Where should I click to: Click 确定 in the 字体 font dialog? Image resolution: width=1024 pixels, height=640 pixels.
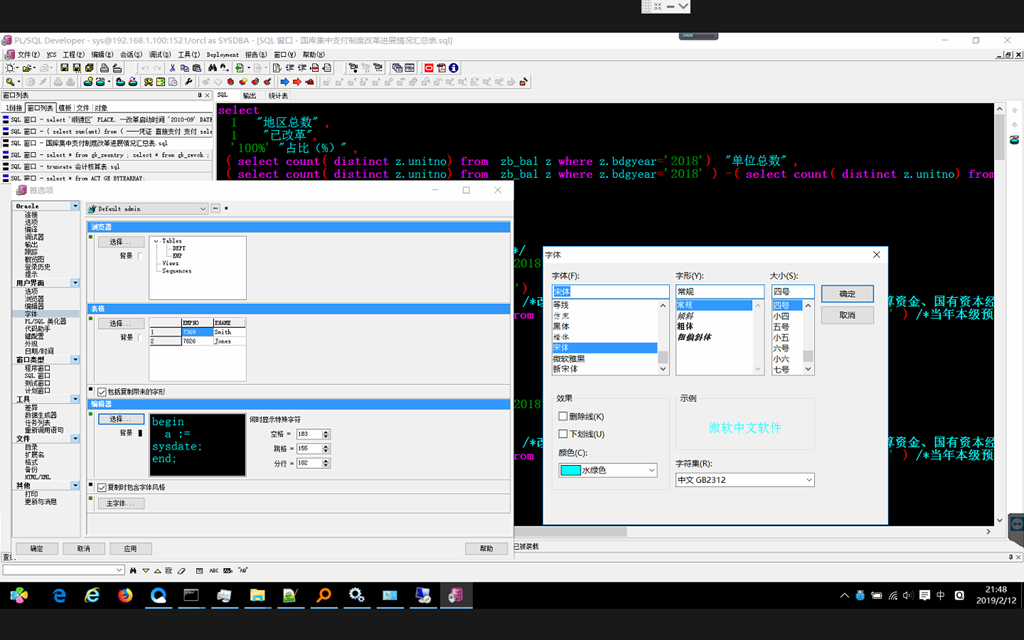coord(846,294)
